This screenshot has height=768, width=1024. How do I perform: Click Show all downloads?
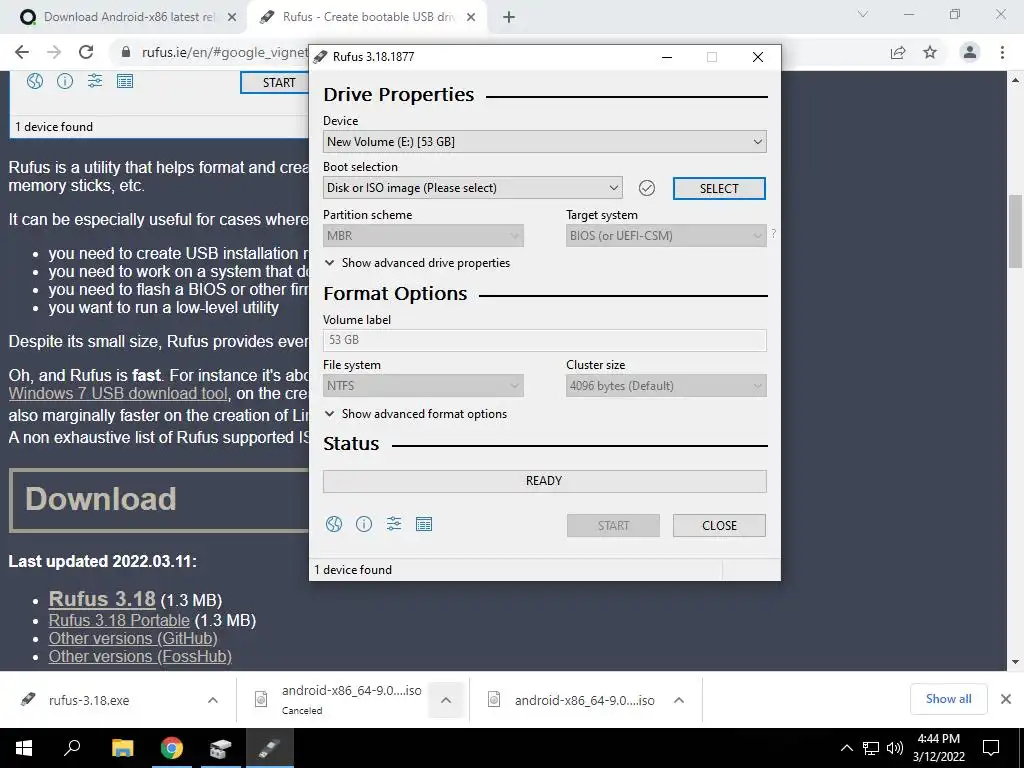tap(948, 699)
